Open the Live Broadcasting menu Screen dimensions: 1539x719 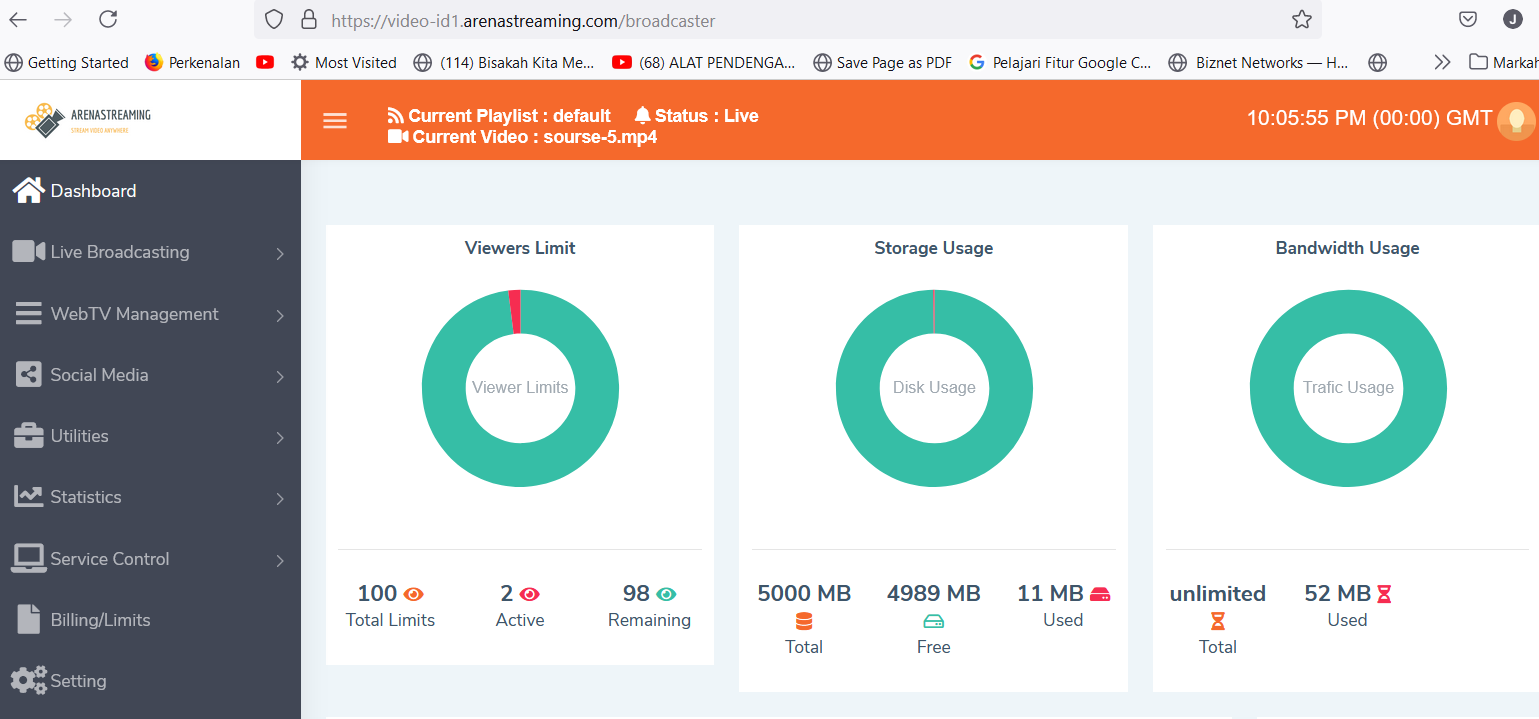150,252
